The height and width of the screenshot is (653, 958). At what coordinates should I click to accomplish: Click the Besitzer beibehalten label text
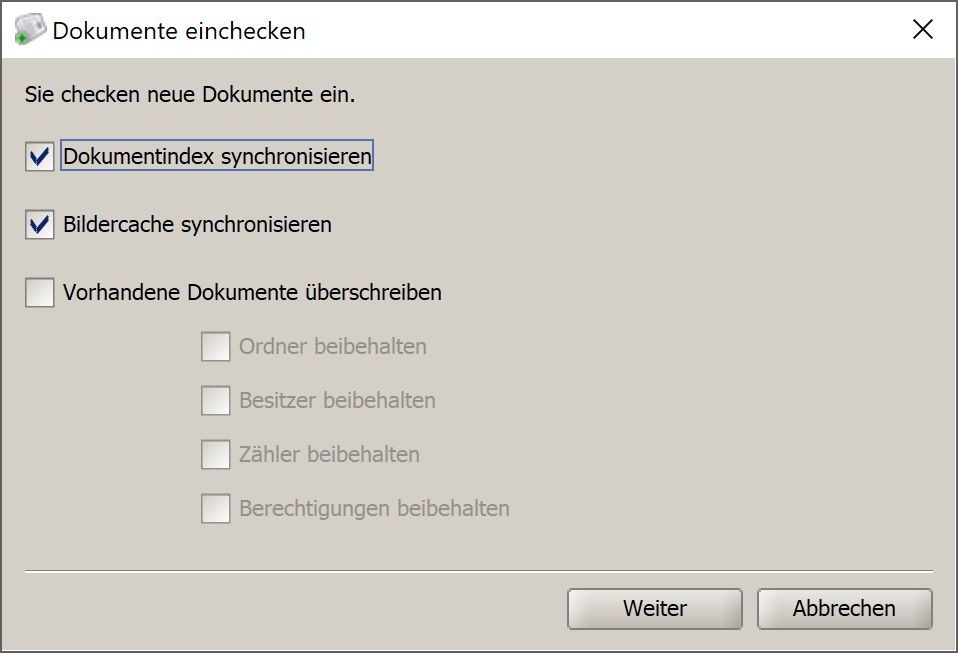click(337, 400)
